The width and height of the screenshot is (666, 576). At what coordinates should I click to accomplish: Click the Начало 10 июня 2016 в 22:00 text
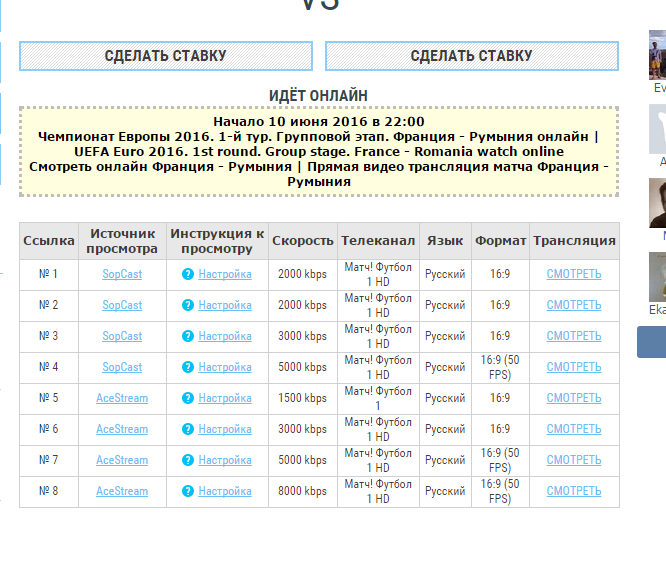point(319,122)
